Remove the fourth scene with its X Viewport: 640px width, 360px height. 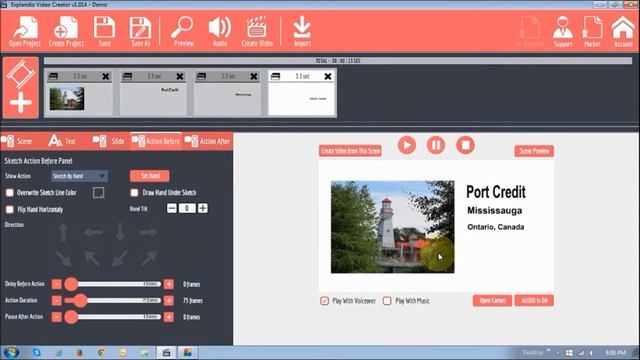tap(328, 76)
